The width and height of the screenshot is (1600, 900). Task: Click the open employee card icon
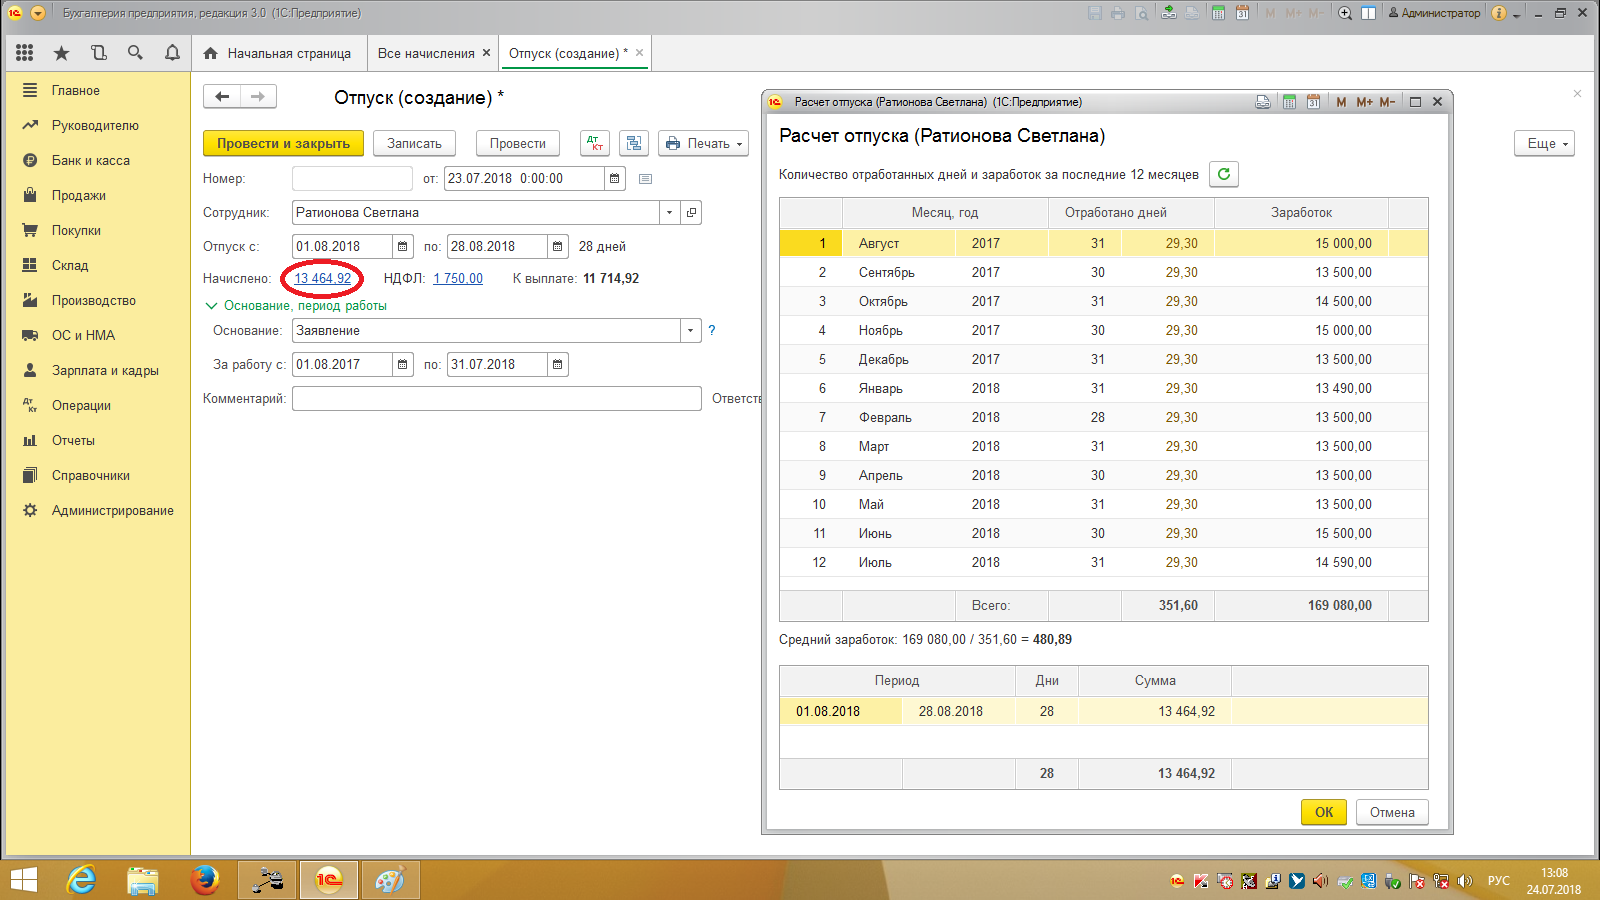pyautogui.click(x=691, y=213)
